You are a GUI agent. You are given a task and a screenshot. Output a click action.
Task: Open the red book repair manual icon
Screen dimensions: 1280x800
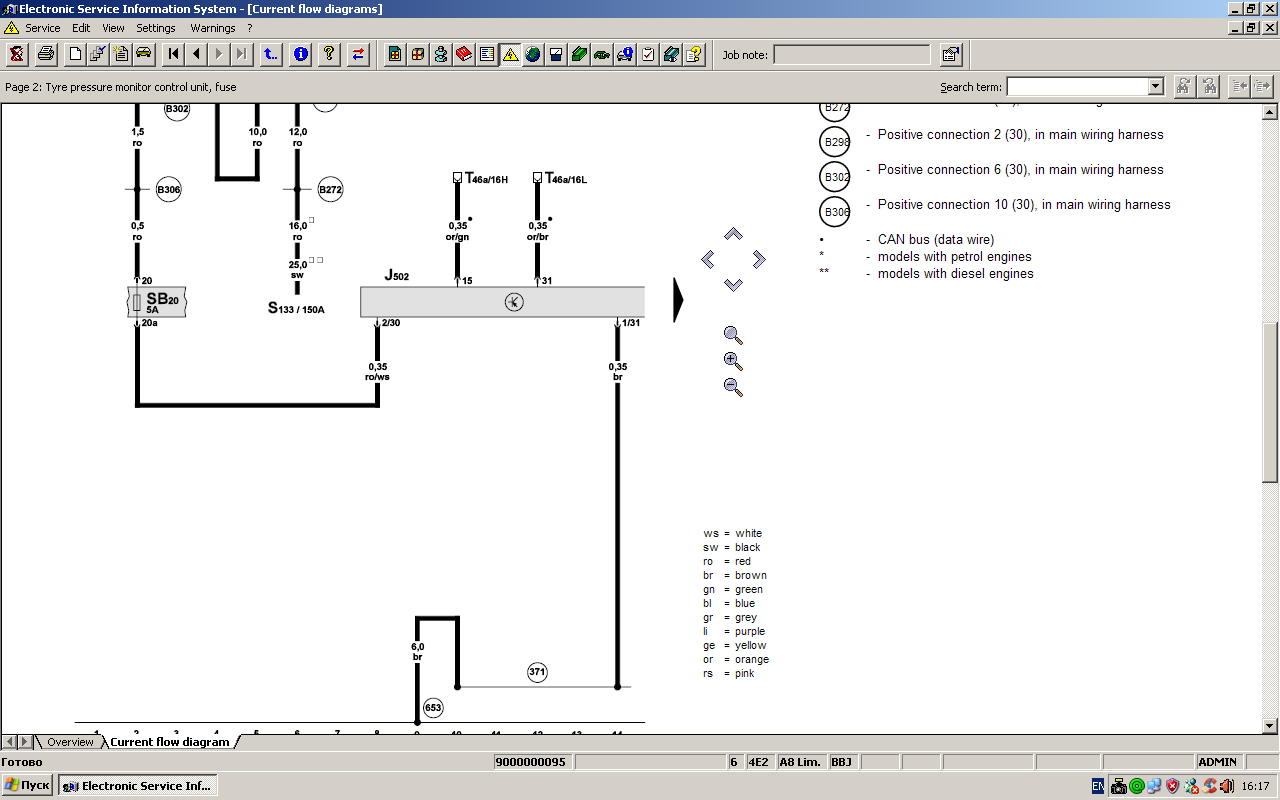click(x=464, y=54)
